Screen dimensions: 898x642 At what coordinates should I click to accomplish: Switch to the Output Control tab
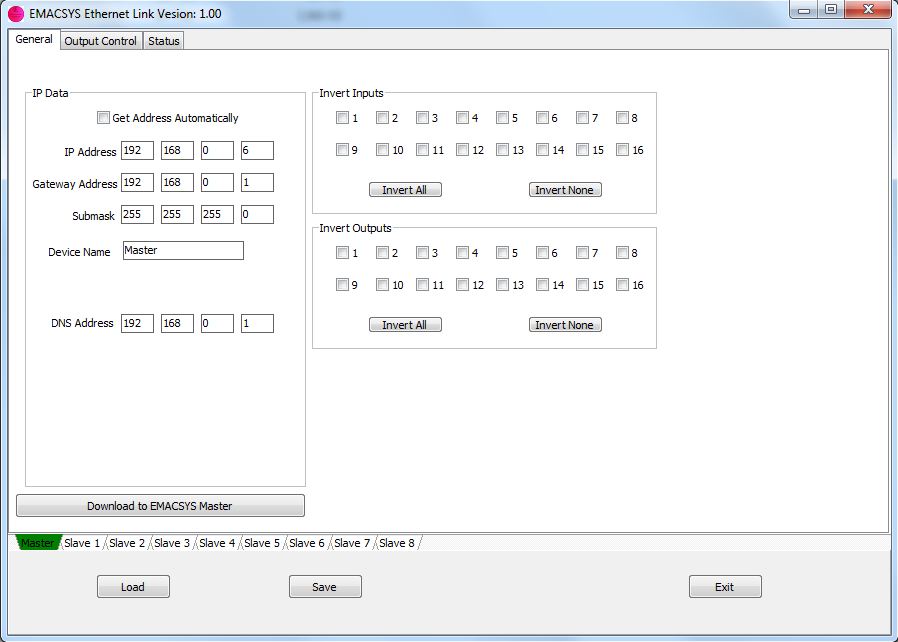100,41
